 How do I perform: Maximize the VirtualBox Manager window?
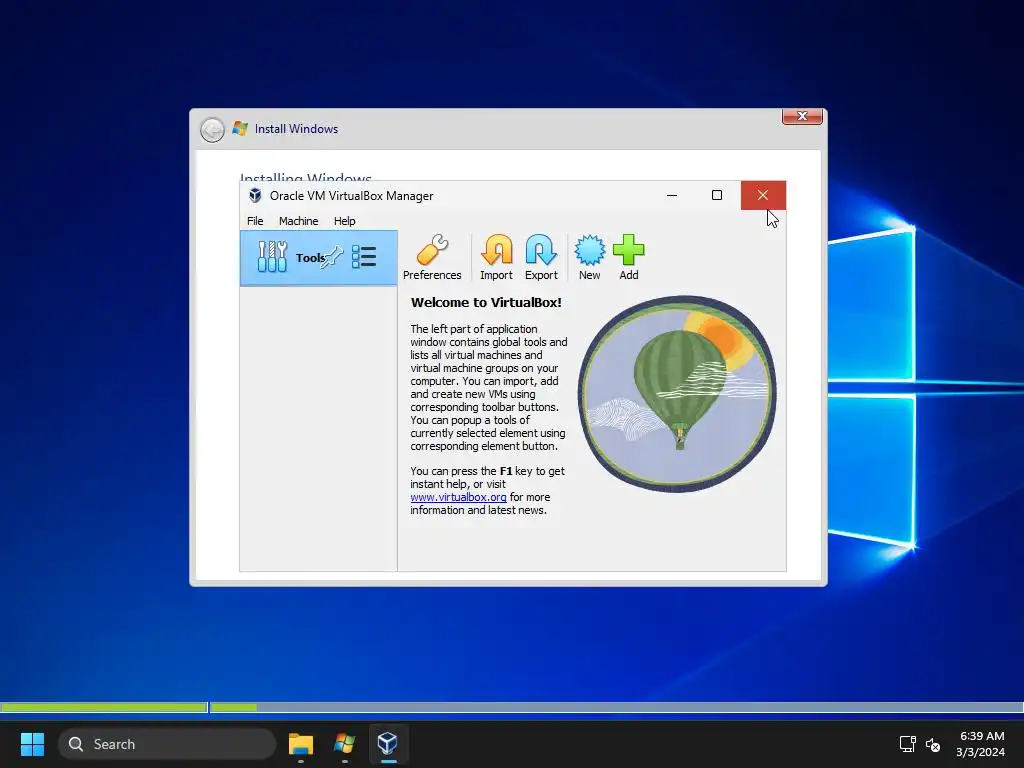716,195
